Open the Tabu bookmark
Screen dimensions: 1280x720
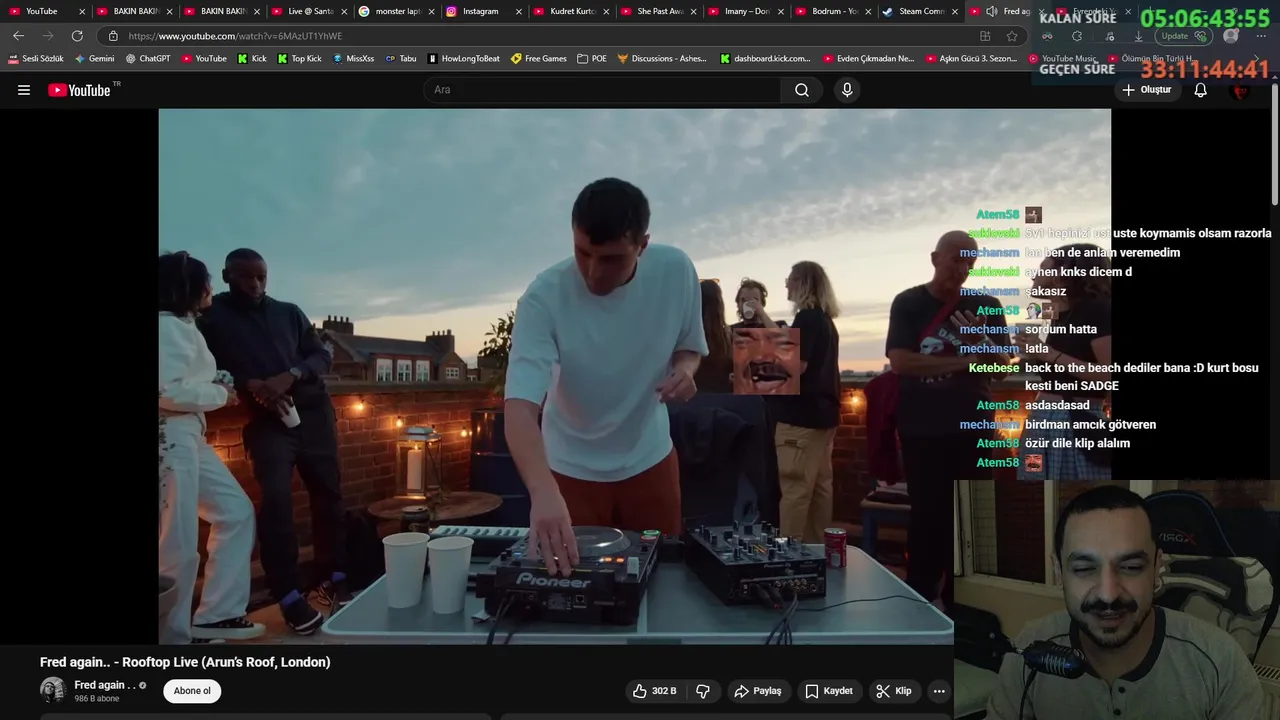(401, 59)
